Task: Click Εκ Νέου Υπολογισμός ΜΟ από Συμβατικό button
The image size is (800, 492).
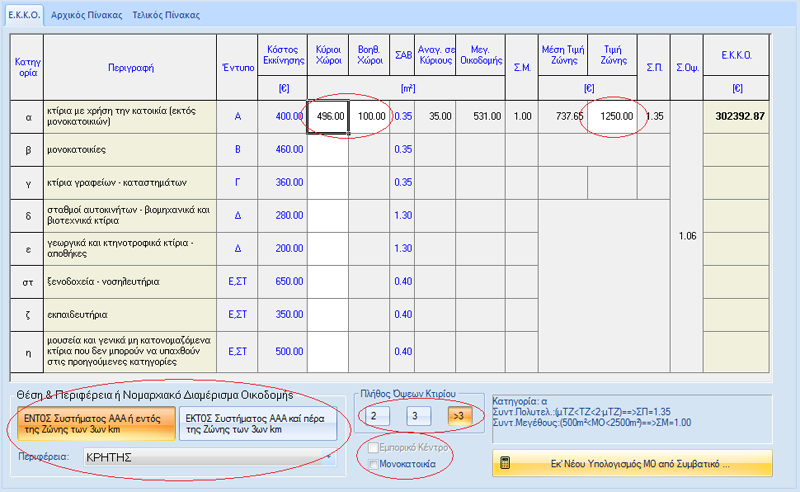Action: pyautogui.click(x=632, y=463)
